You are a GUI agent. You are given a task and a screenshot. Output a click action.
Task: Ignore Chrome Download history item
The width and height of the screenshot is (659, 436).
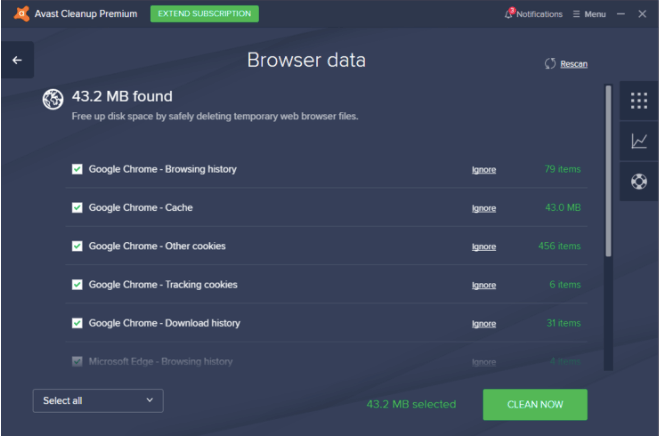(484, 323)
